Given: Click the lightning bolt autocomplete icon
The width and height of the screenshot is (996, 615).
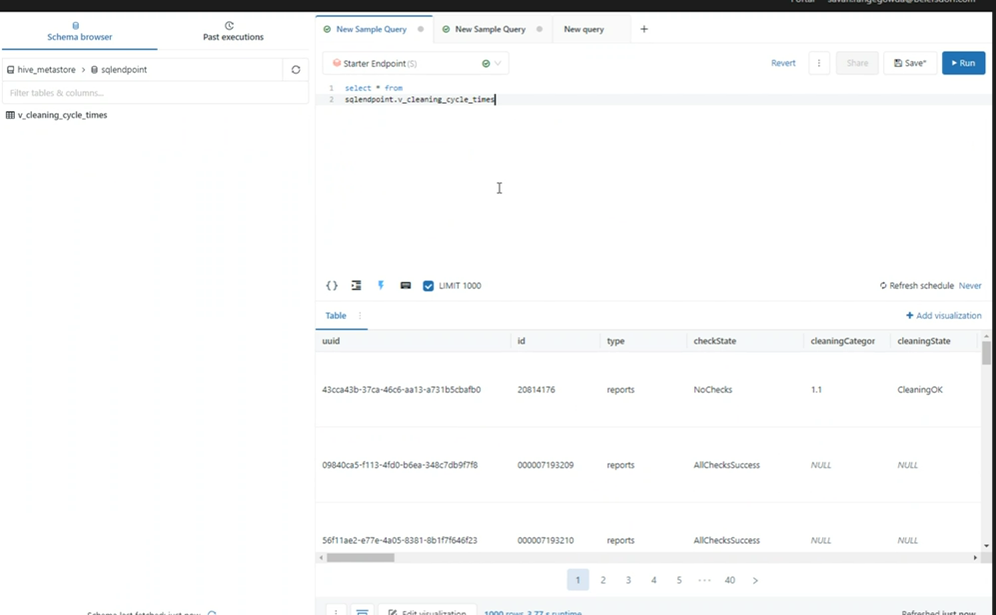Looking at the screenshot, I should click(x=381, y=286).
